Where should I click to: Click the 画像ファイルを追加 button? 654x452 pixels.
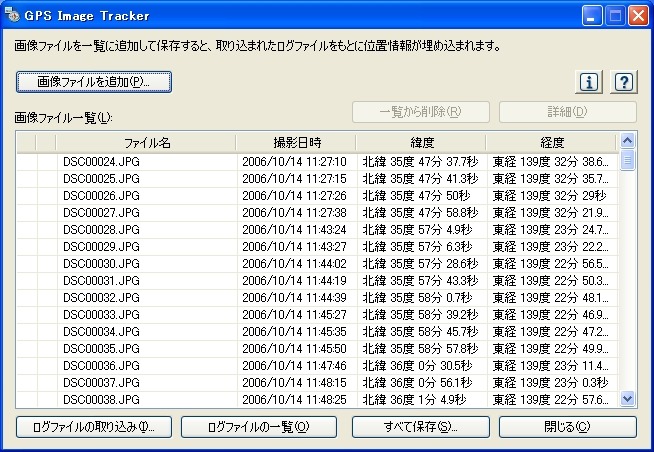[94, 81]
